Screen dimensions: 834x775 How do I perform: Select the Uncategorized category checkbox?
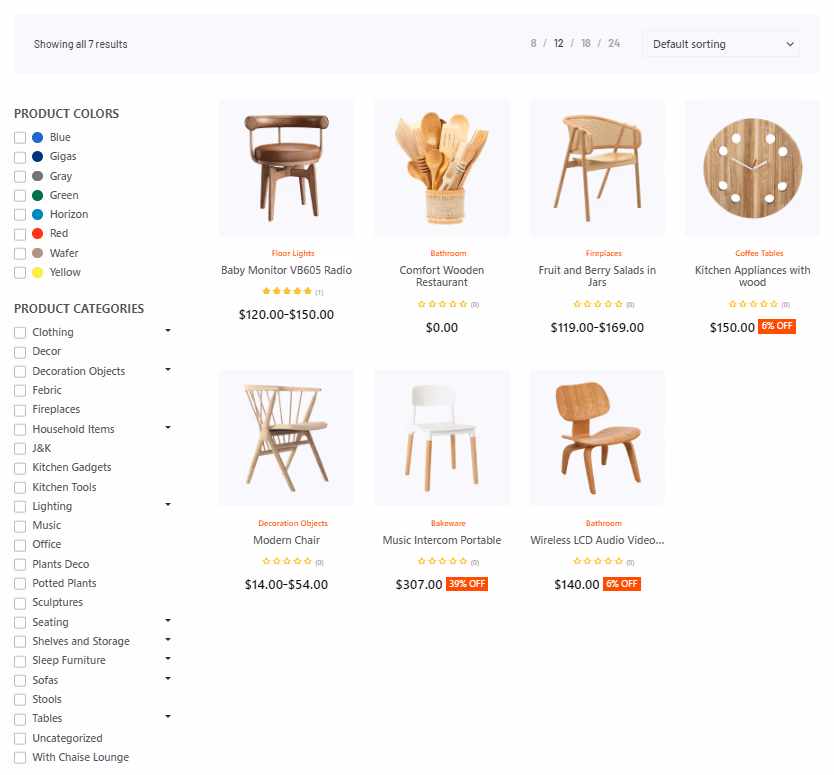tap(18, 738)
